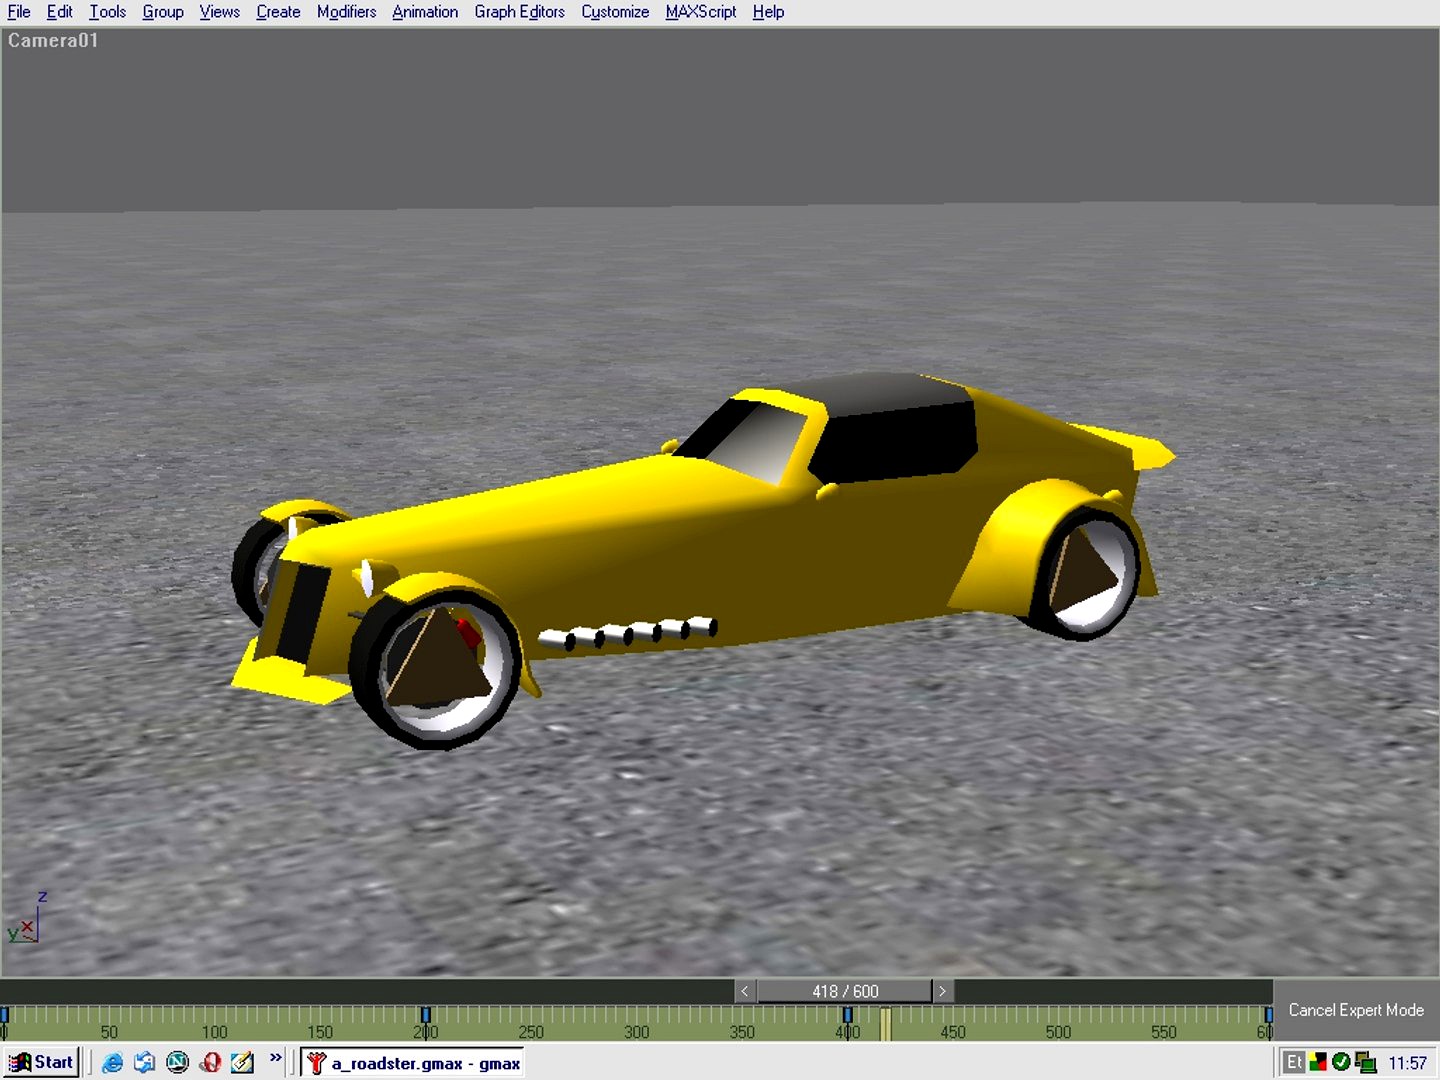Click the 418 / 600 time slider handle
The image size is (1440, 1080).
coord(845,991)
